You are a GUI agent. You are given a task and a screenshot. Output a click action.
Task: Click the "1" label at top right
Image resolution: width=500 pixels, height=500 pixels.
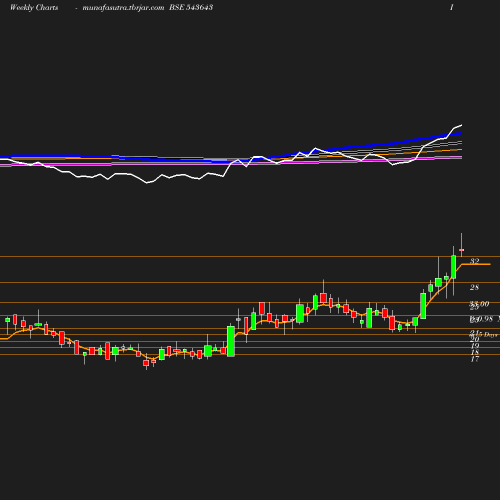point(452,7)
